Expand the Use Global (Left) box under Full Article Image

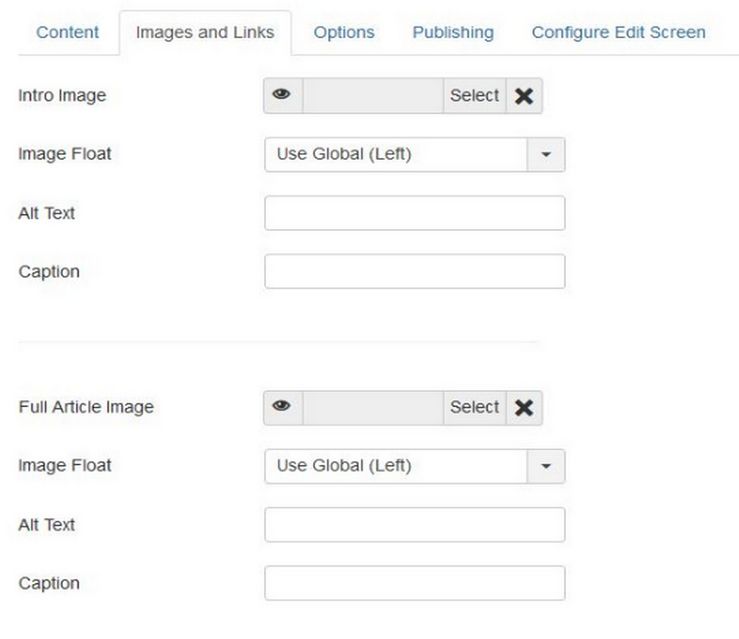pos(415,467)
